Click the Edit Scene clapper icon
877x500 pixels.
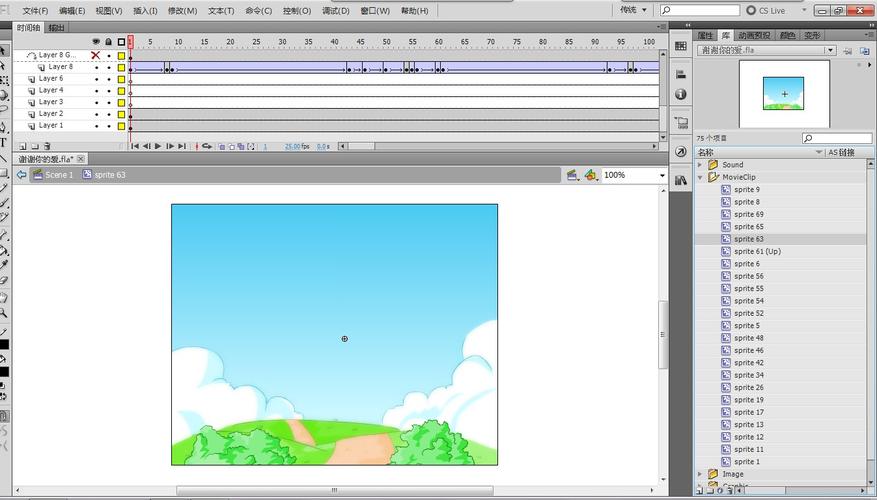coord(572,175)
